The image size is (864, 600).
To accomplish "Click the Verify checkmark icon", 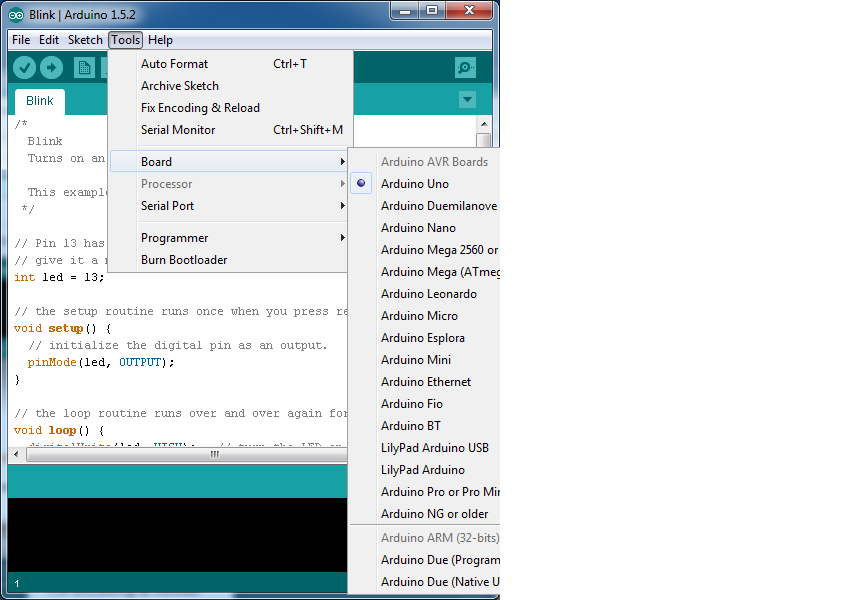I will tap(24, 68).
